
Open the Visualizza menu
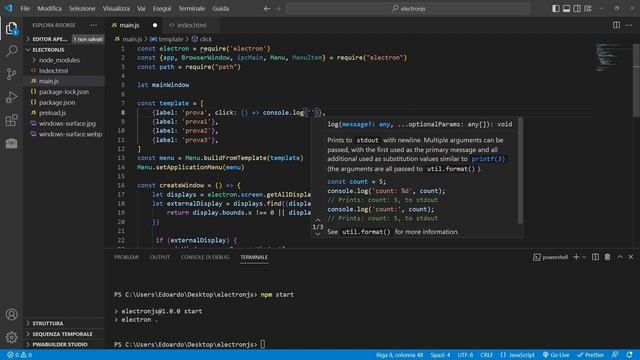116,8
